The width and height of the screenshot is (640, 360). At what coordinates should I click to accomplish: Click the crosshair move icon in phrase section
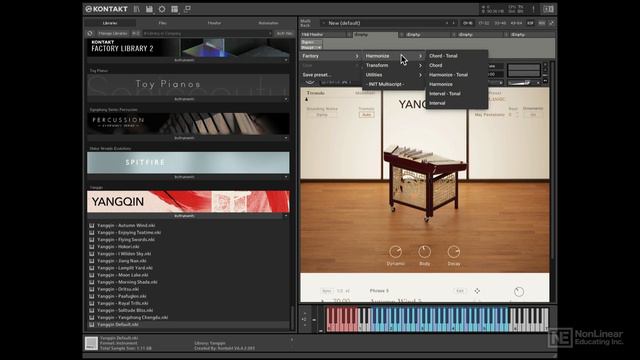point(477,291)
